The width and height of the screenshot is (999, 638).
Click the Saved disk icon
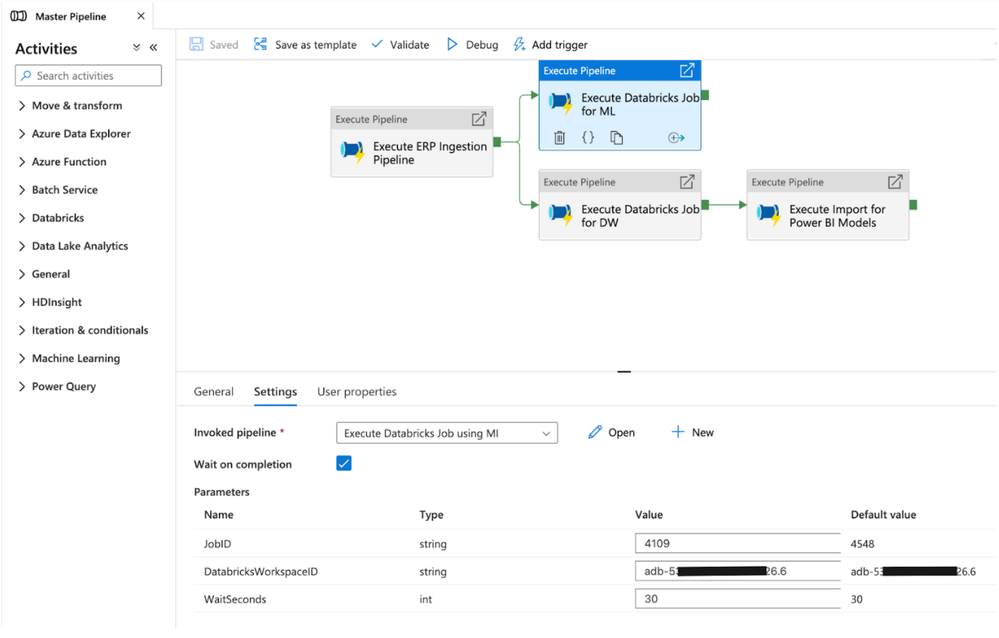coord(196,44)
